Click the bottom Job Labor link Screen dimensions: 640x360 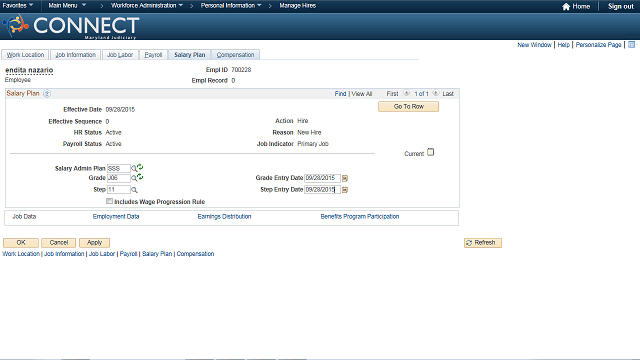pos(102,254)
